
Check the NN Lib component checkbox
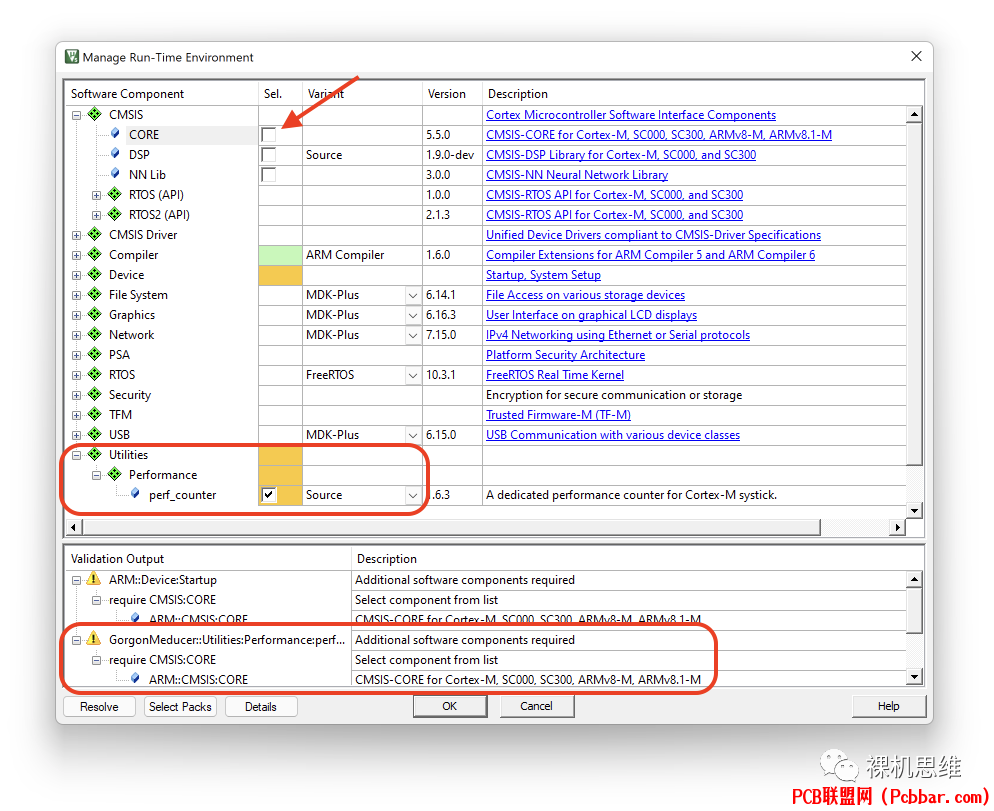tap(269, 174)
